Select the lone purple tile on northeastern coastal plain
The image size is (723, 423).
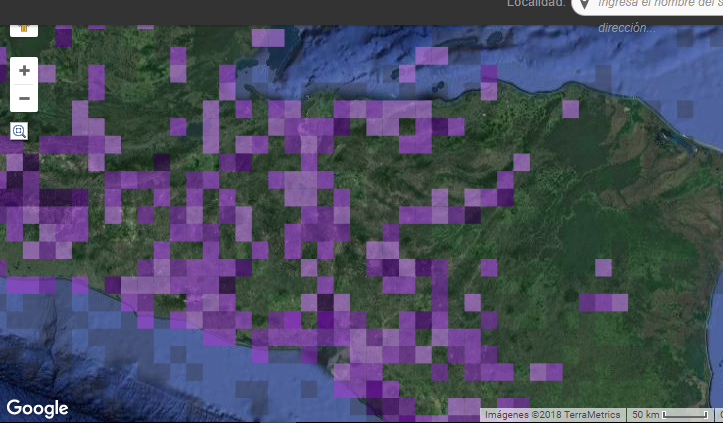click(570, 109)
